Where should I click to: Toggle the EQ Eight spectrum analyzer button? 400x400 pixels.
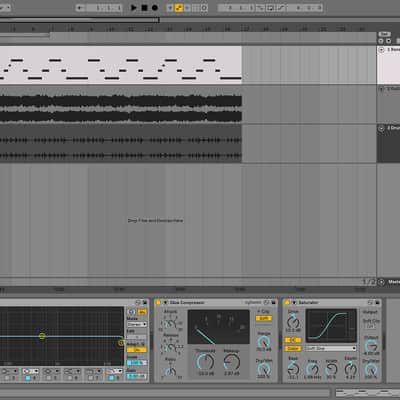pos(142,312)
